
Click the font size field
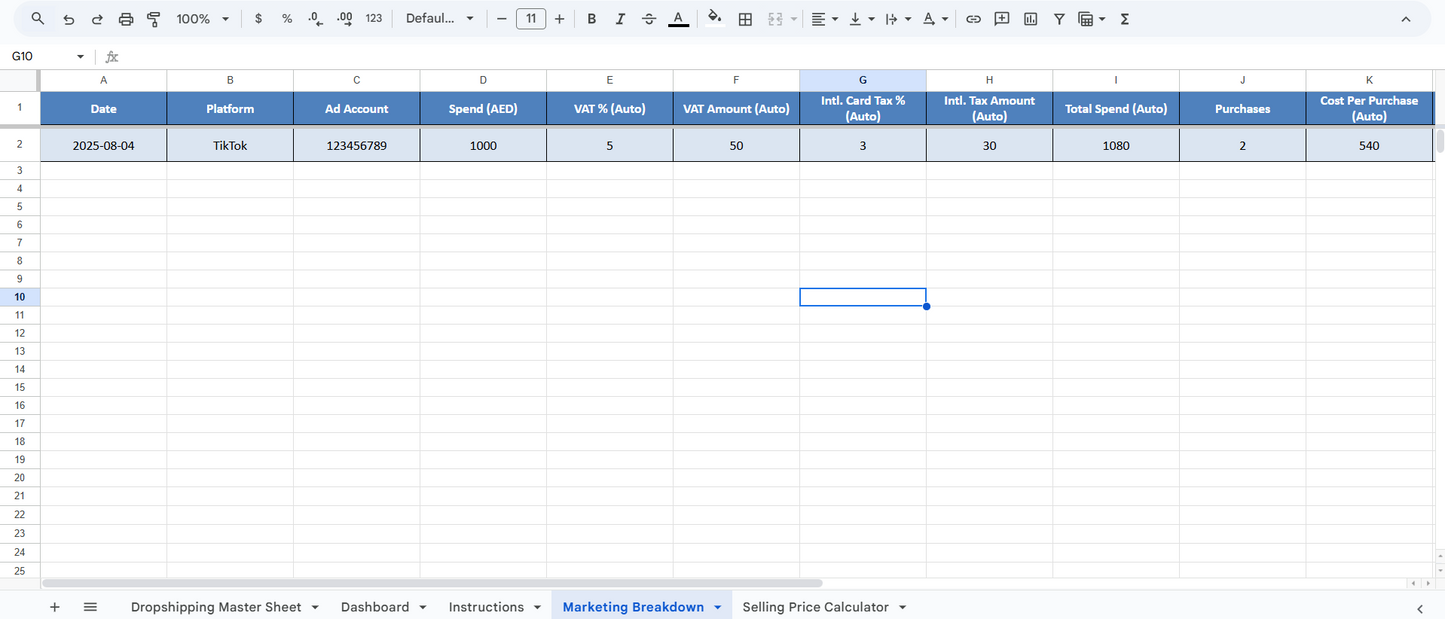pos(531,19)
